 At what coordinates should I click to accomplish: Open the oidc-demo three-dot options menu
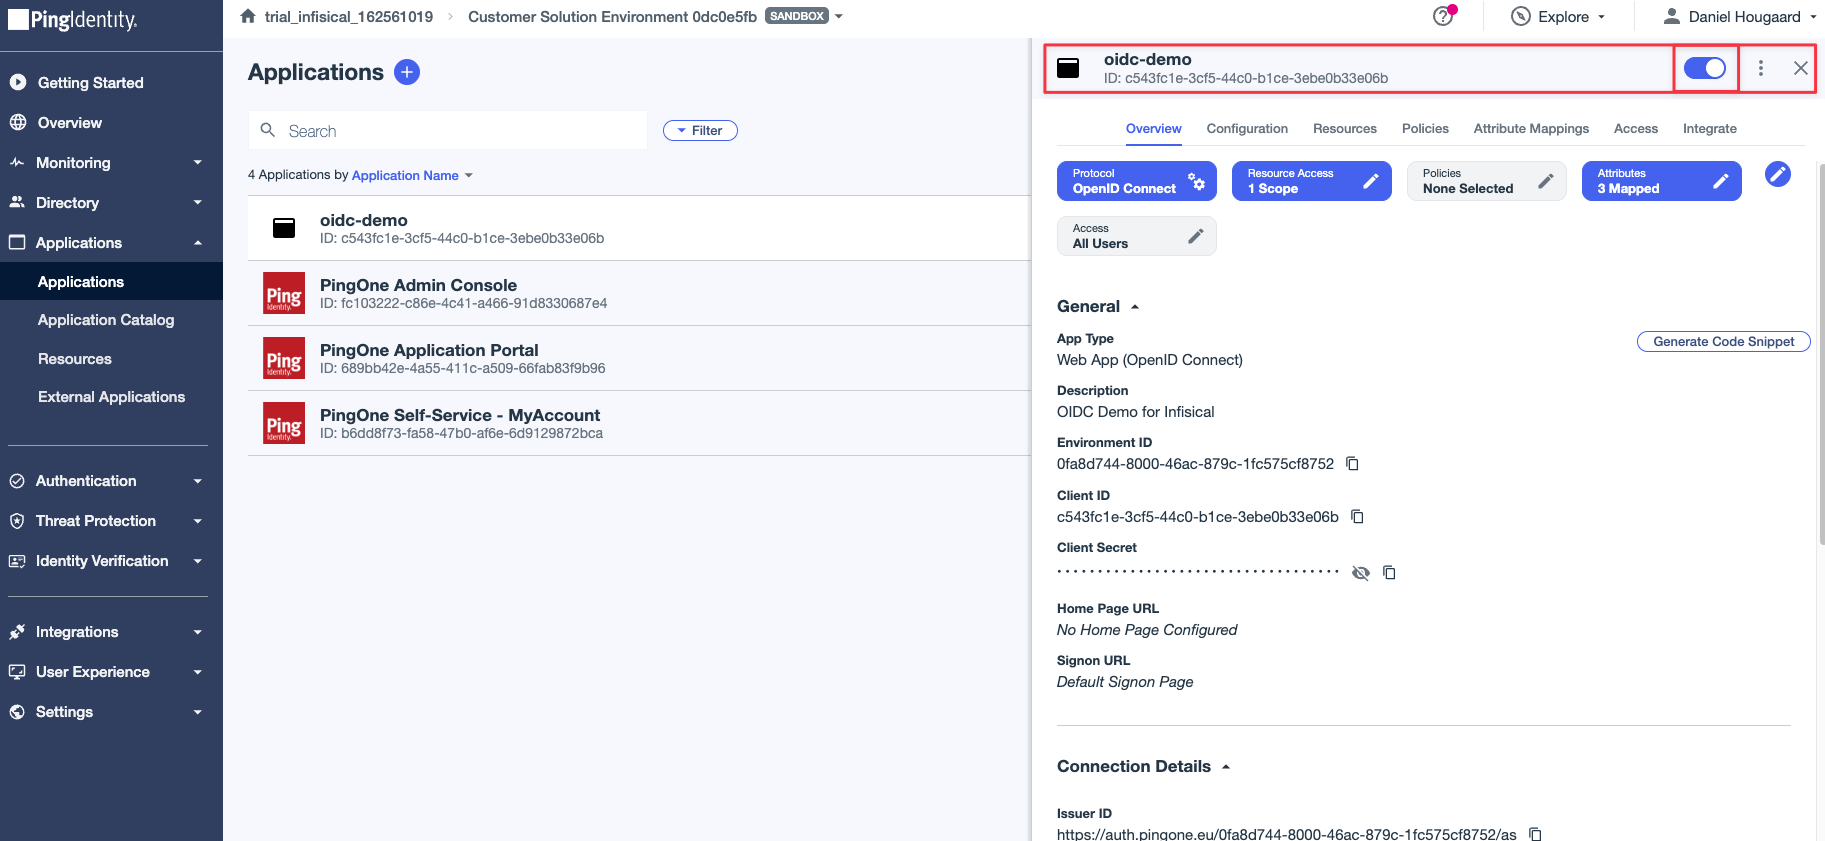point(1761,68)
